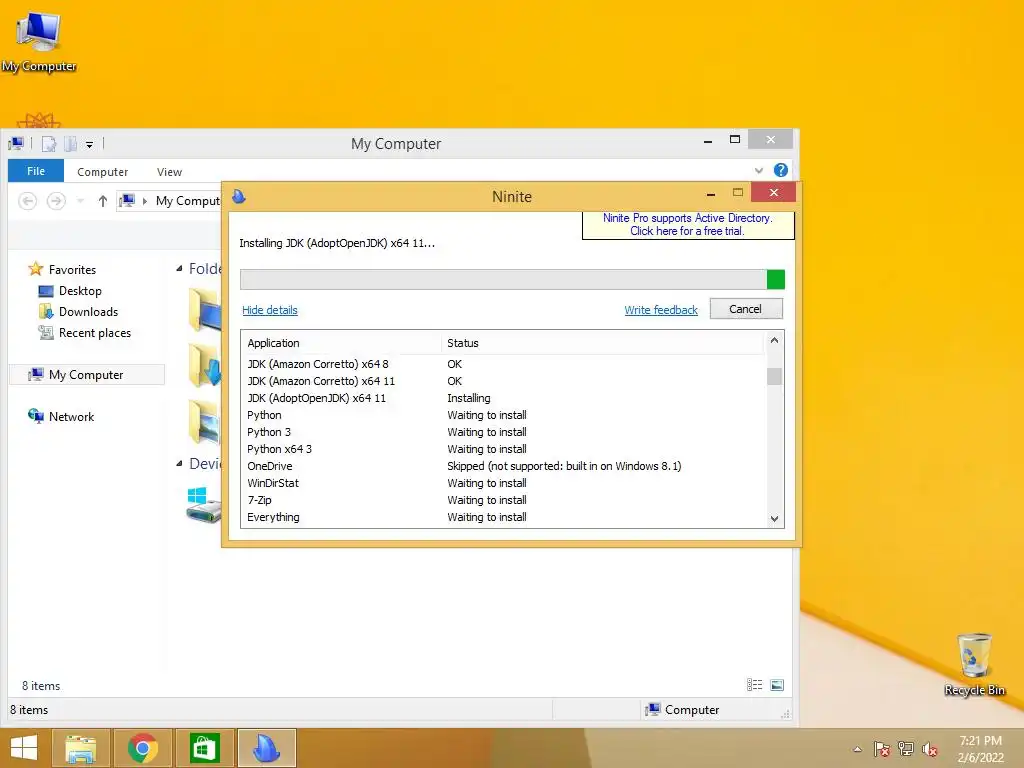The width and height of the screenshot is (1024, 768).
Task: Collapse the Devices group in Explorer
Action: 179,464
